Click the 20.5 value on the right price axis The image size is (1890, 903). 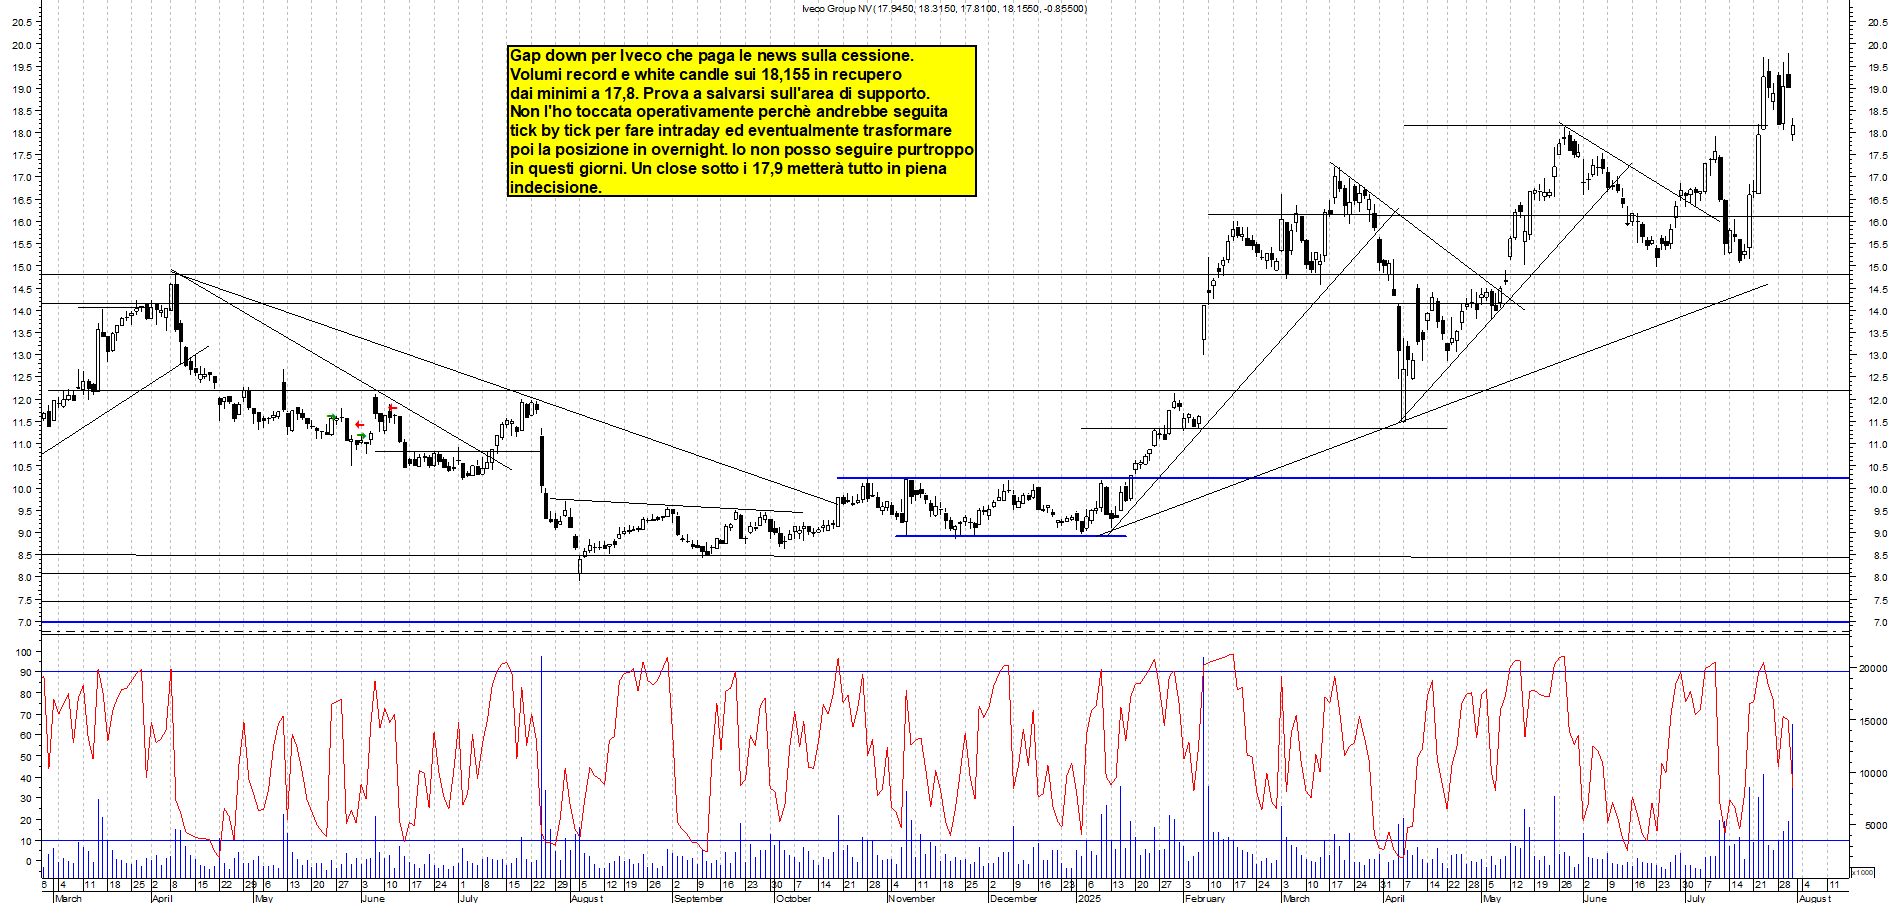pyautogui.click(x=1877, y=22)
